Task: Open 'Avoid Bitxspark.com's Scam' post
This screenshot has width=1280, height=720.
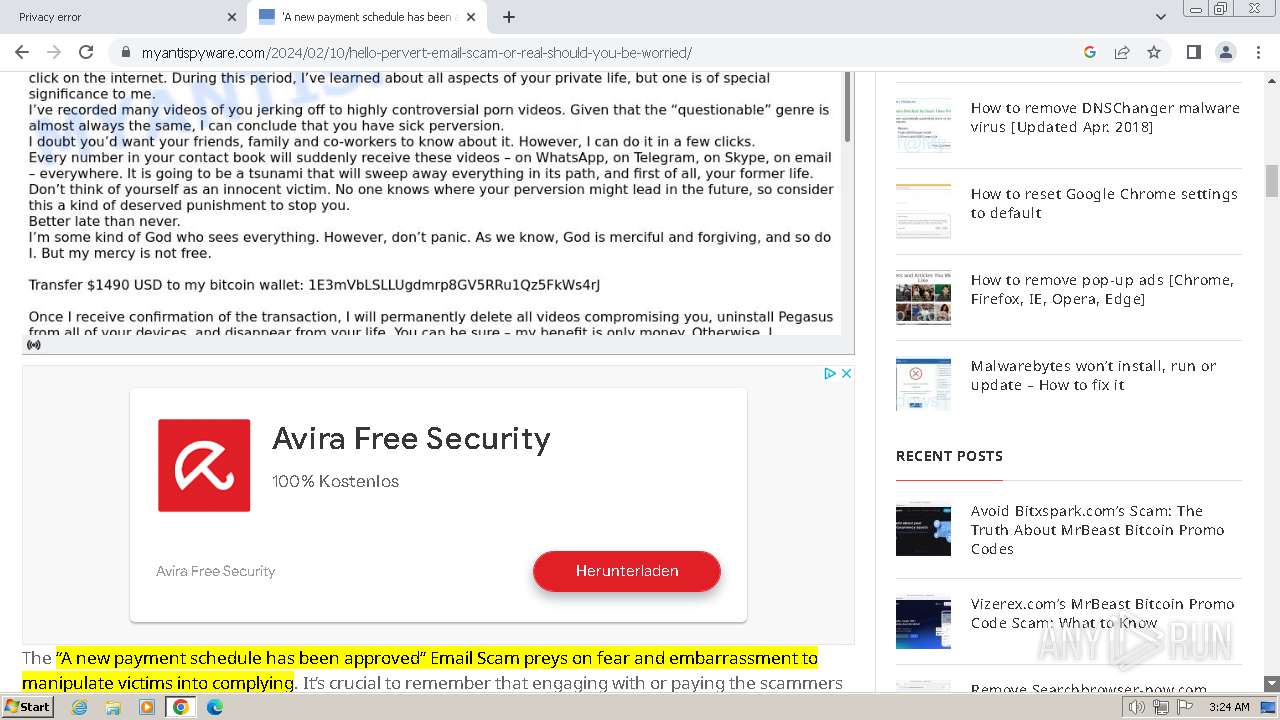Action: (x=1097, y=530)
